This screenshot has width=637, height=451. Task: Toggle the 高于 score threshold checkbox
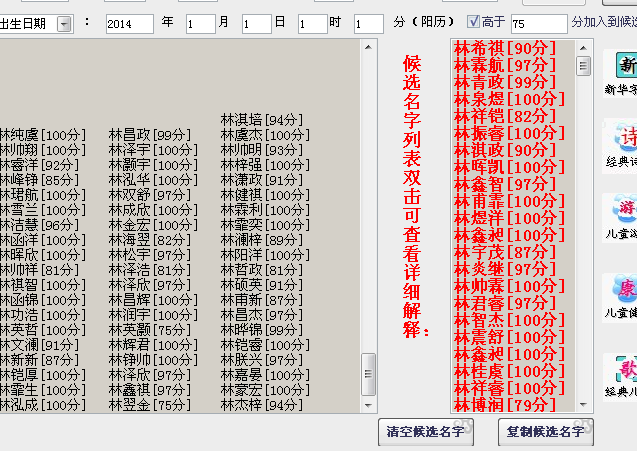473,22
